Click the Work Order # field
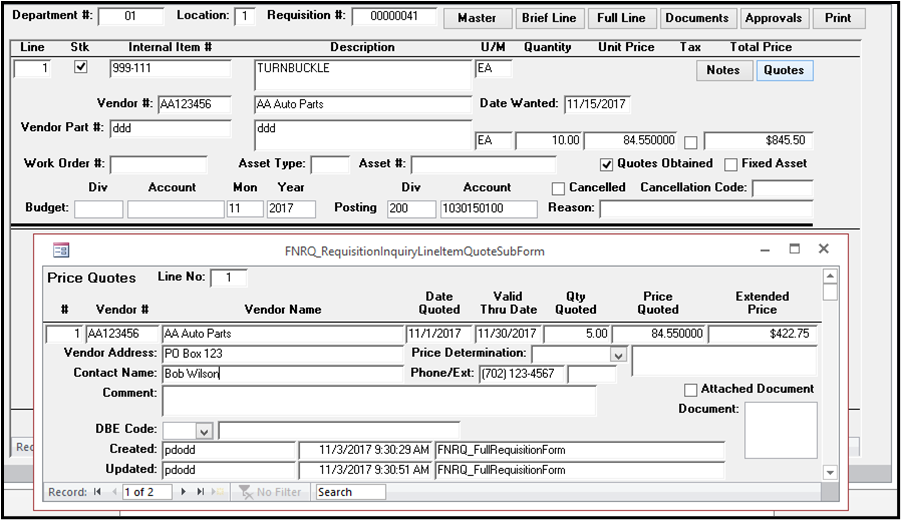Screen dimensions: 901x520 click(x=159, y=165)
